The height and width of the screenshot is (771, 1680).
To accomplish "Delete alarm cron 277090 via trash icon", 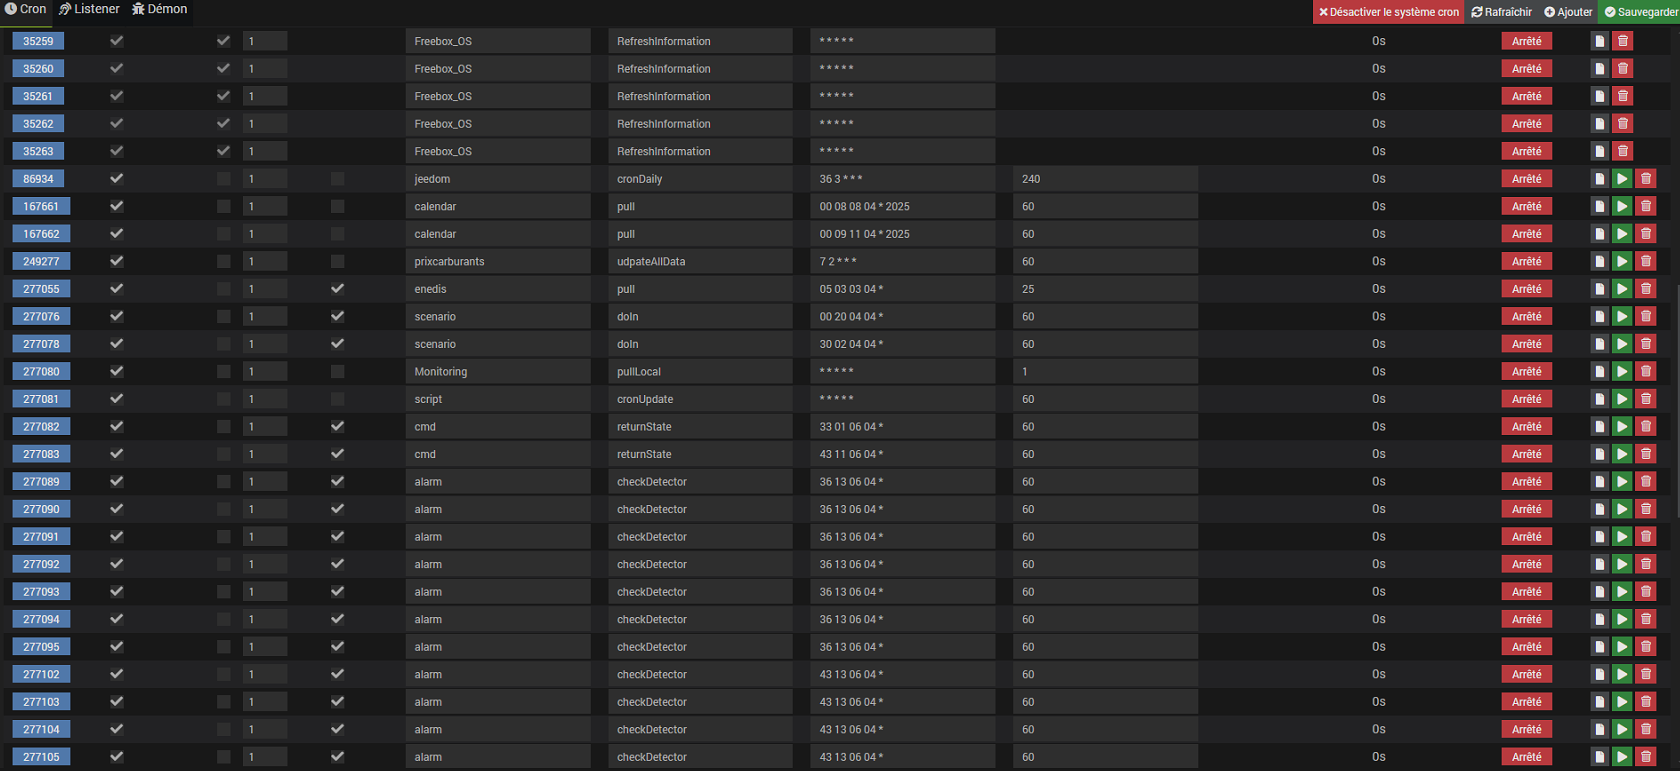I will tap(1646, 509).
